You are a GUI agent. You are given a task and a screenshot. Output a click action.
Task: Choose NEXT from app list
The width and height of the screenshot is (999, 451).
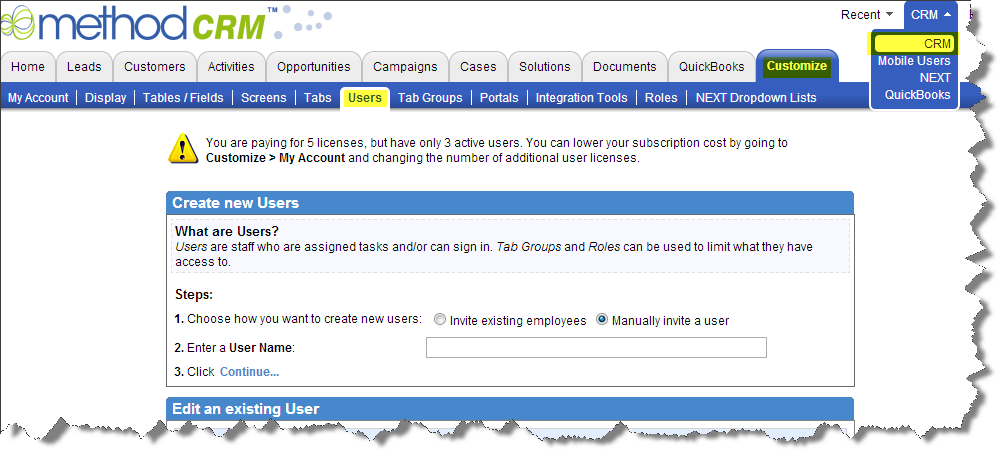click(934, 78)
